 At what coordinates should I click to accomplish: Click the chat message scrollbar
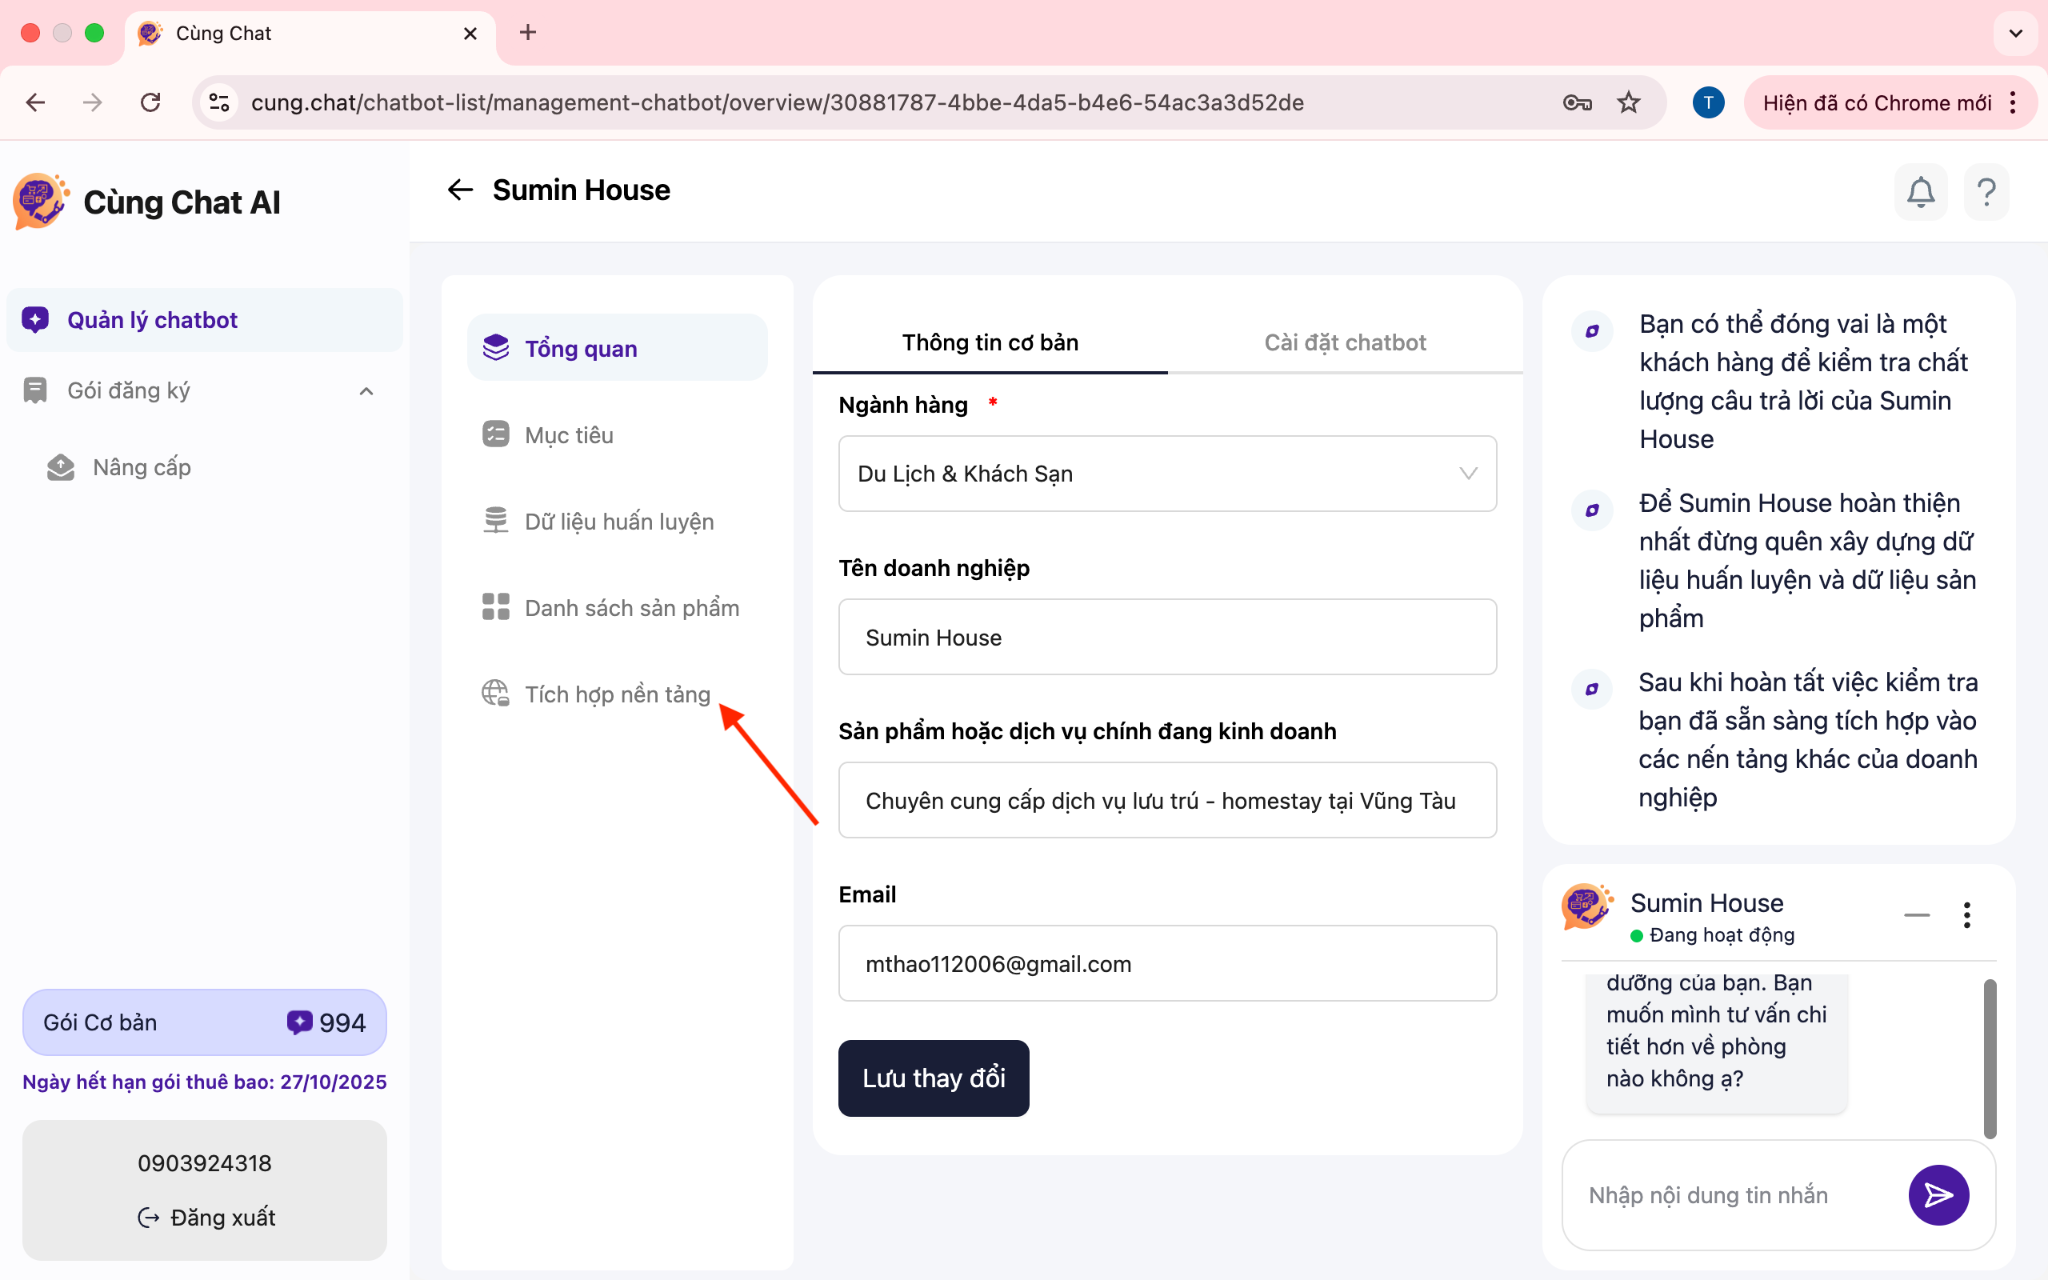pos(1989,1058)
